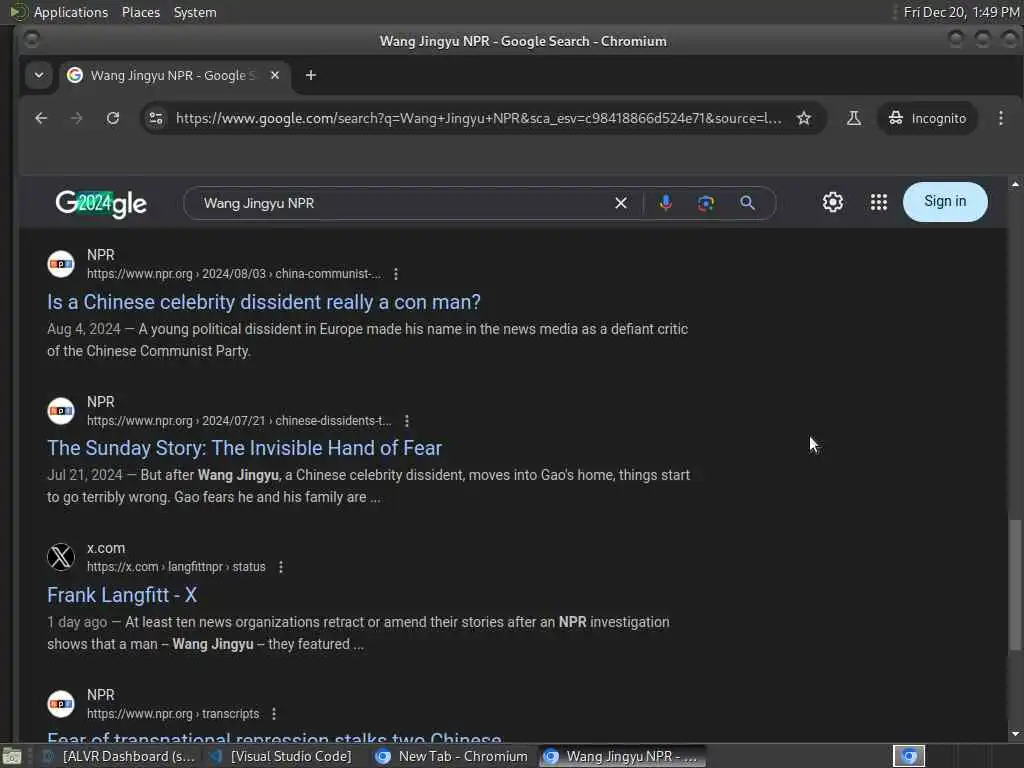Select the Wang Jingyu NPR browser tab
Viewport: 1024px width, 768px height.
pos(175,75)
